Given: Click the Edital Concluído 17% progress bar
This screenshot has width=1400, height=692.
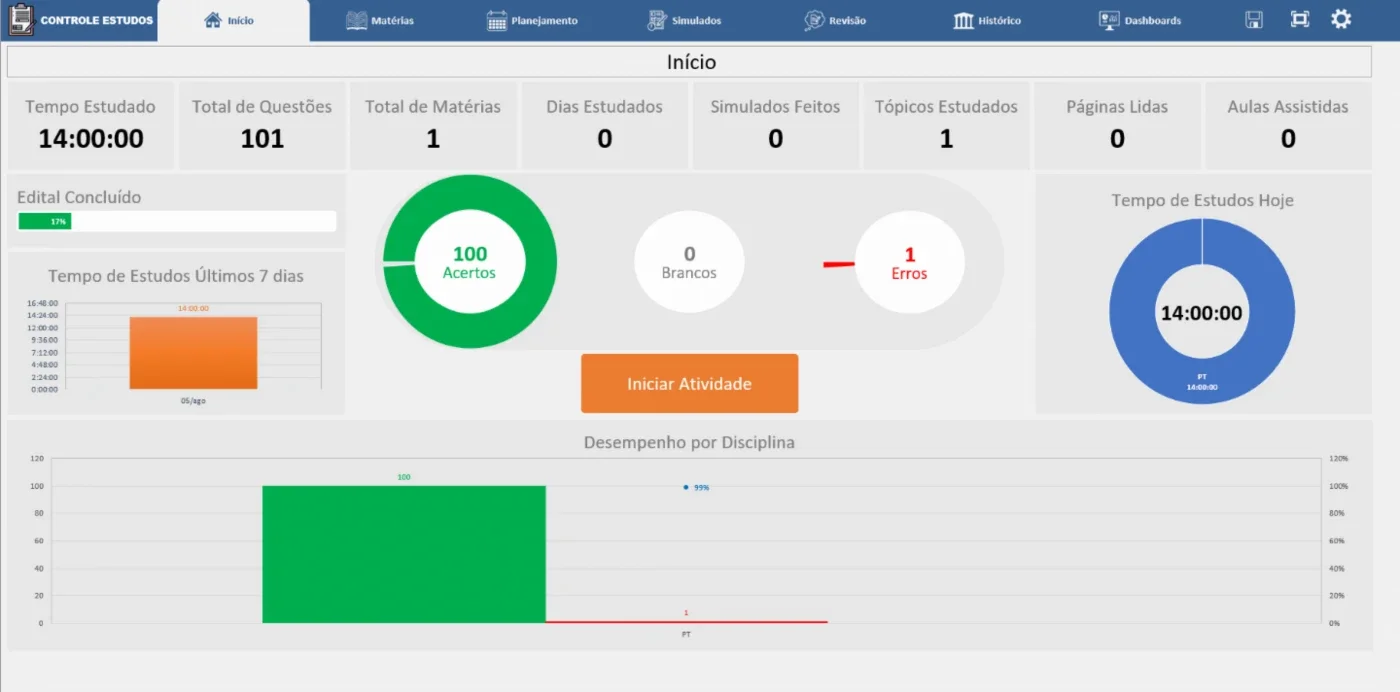Looking at the screenshot, I should click(x=177, y=221).
